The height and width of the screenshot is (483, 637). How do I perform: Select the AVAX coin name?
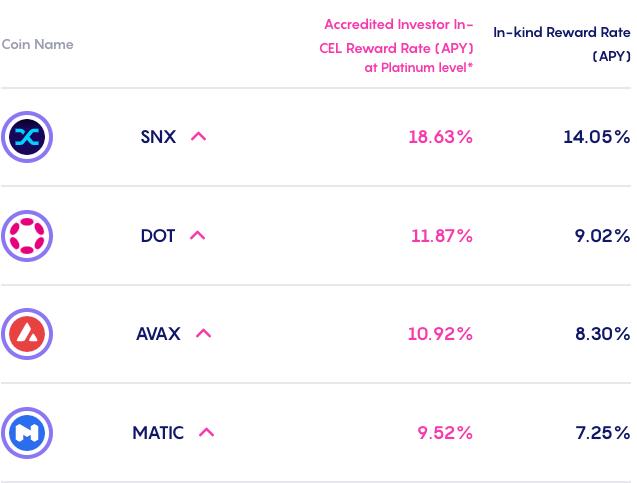click(x=158, y=334)
